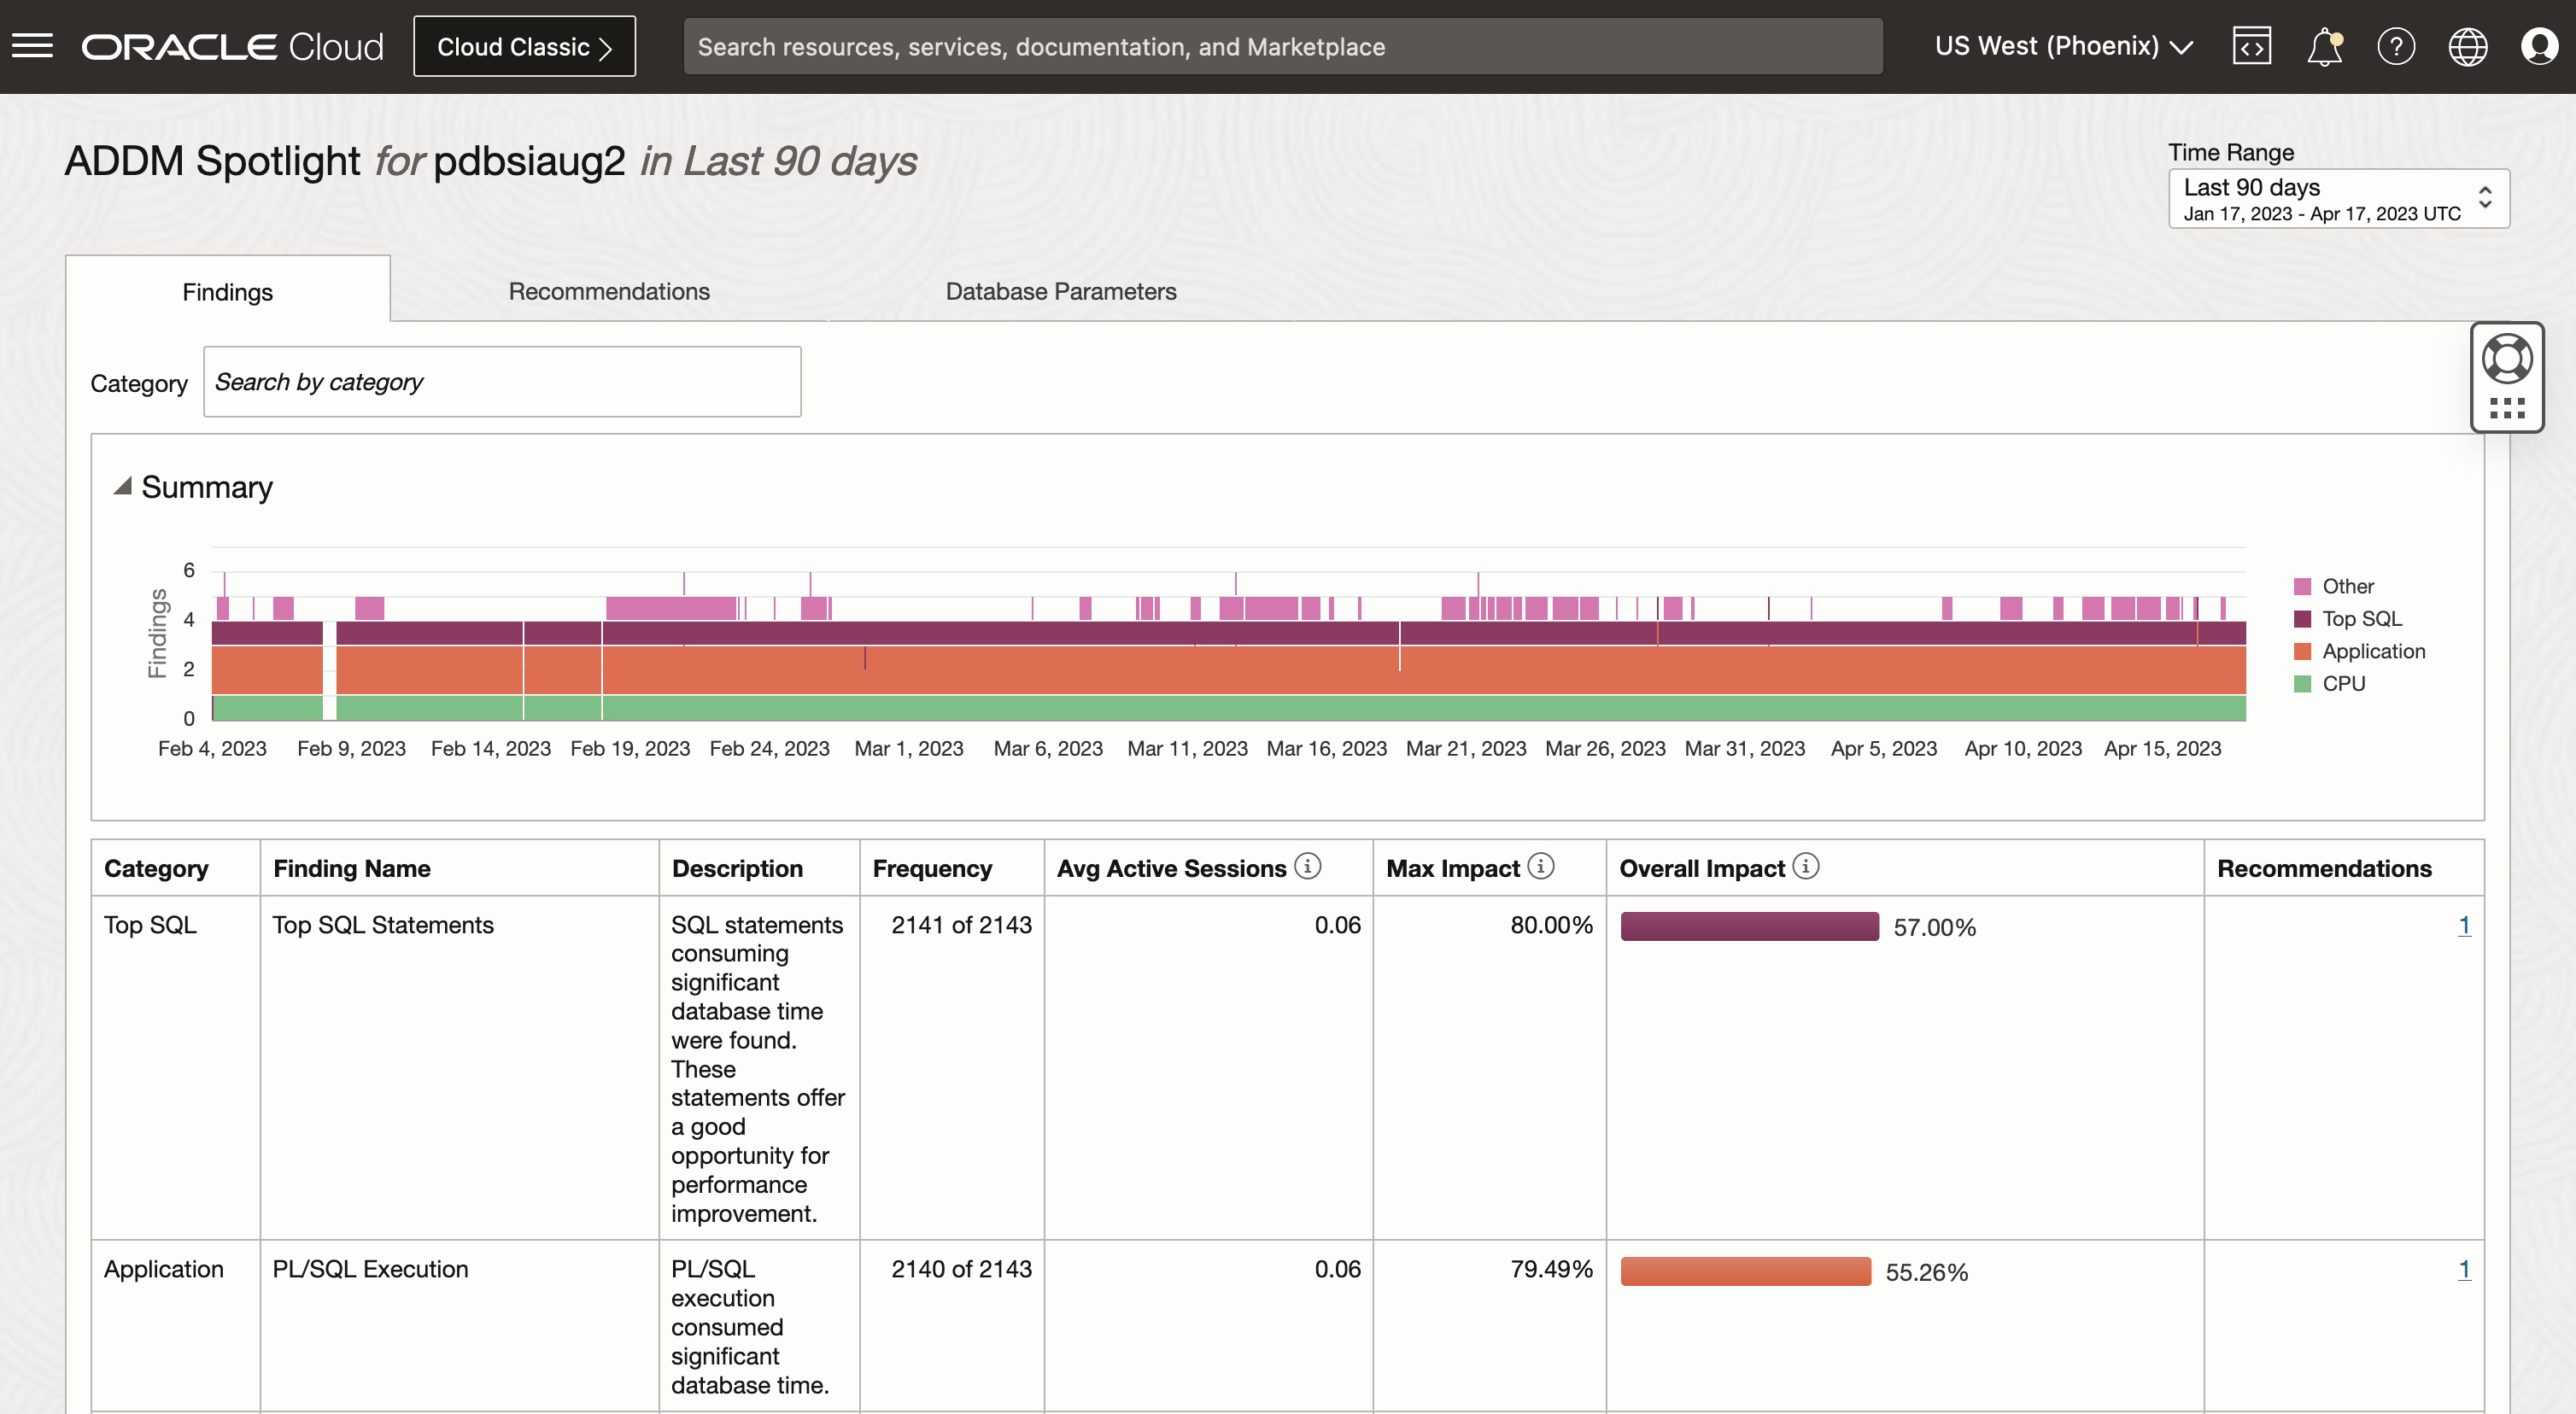Switch to the Recommendations tab

tap(609, 291)
